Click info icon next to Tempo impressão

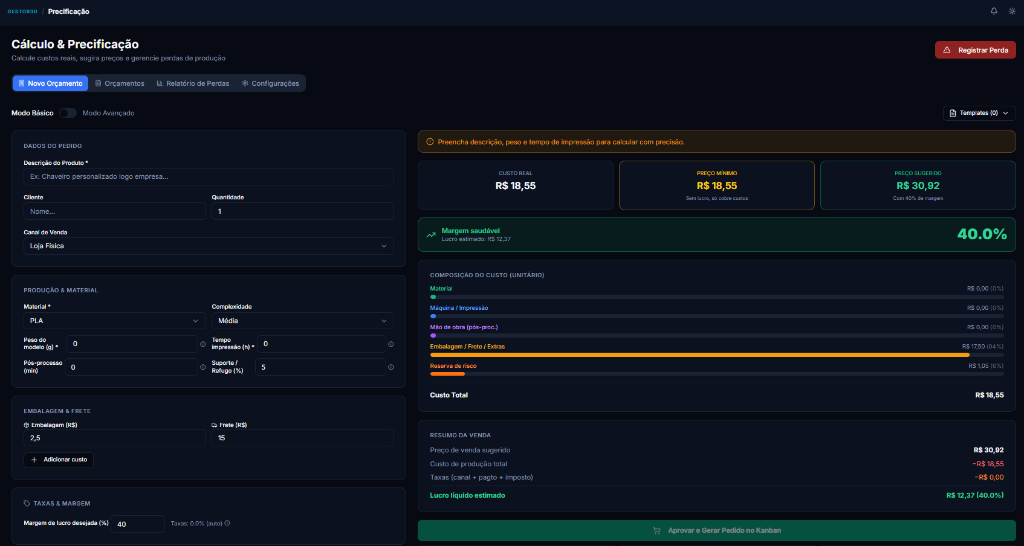coord(391,344)
